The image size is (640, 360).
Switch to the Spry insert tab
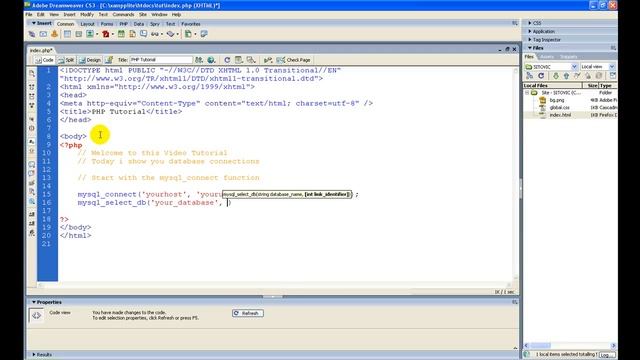[x=155, y=24]
